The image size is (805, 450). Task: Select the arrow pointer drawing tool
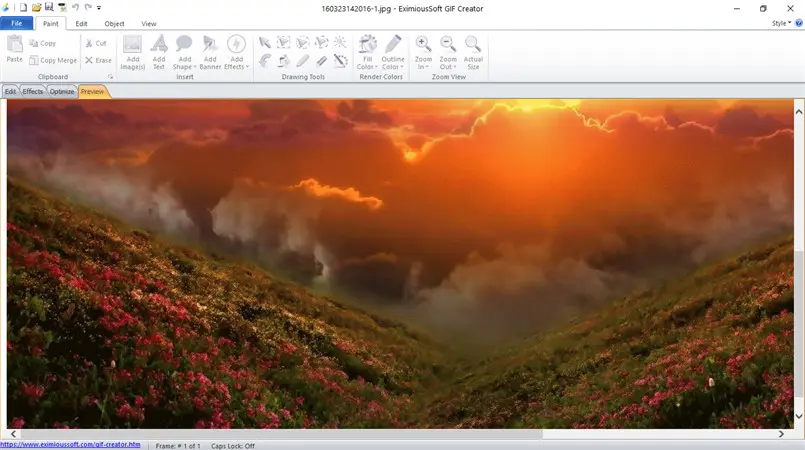[264, 42]
